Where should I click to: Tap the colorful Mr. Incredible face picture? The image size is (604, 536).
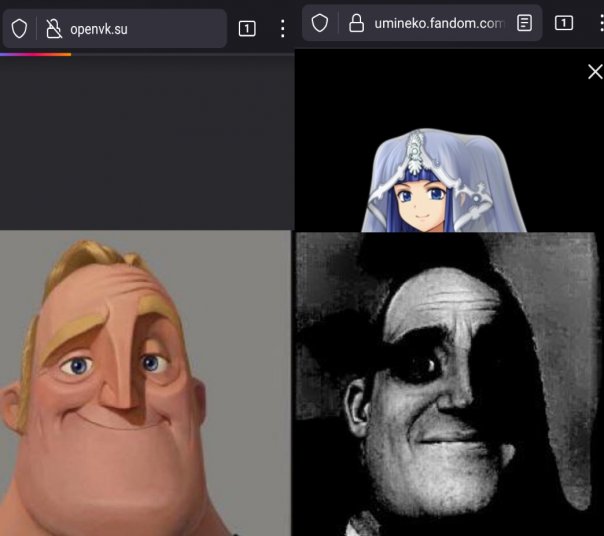click(x=145, y=383)
